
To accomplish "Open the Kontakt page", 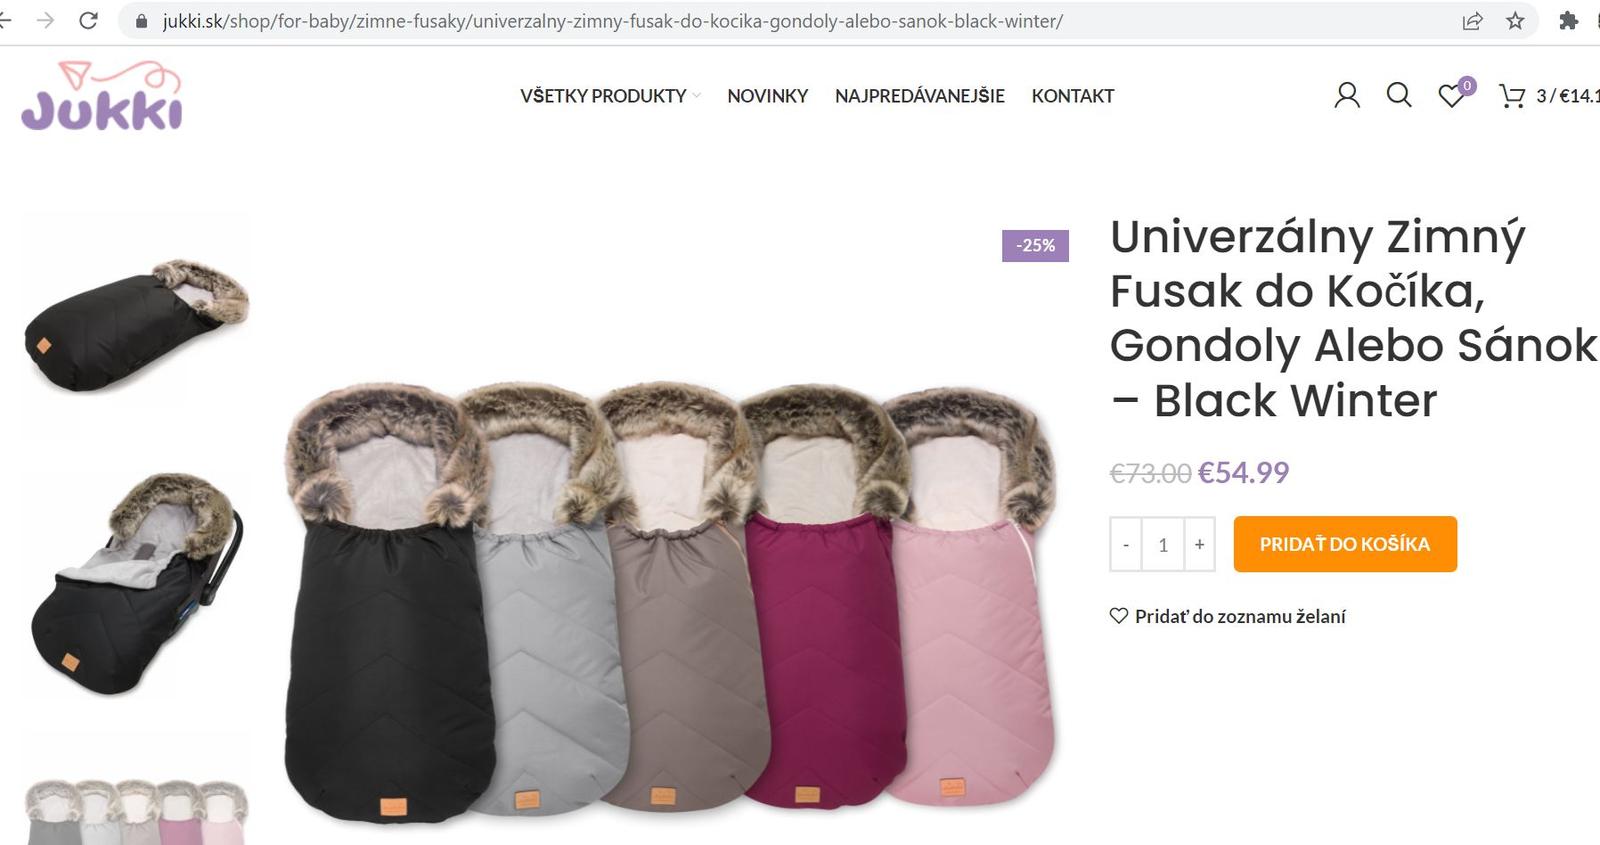I will coord(1073,96).
